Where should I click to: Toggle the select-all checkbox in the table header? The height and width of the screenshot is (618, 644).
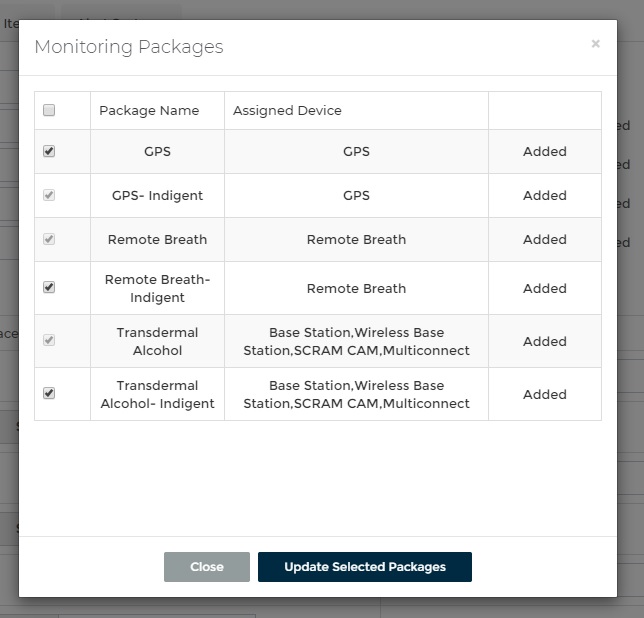point(49,111)
